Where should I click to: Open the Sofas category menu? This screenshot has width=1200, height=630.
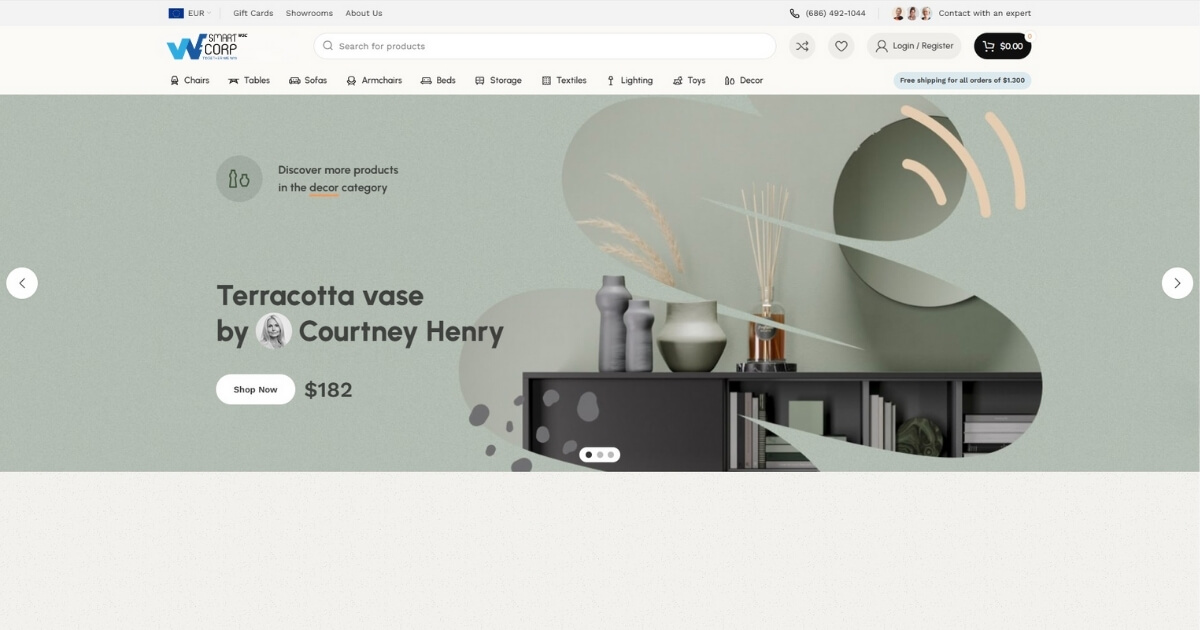pyautogui.click(x=308, y=80)
